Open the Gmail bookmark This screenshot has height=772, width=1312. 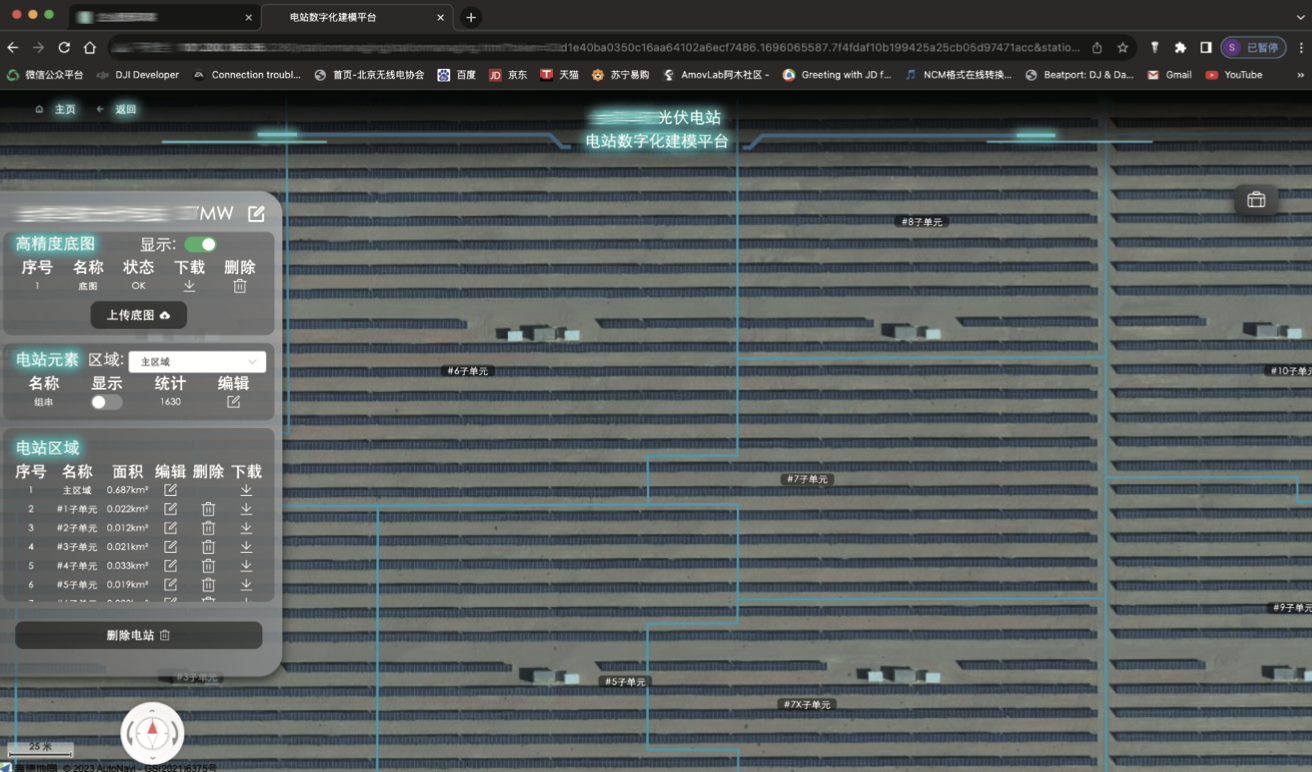(1169, 75)
